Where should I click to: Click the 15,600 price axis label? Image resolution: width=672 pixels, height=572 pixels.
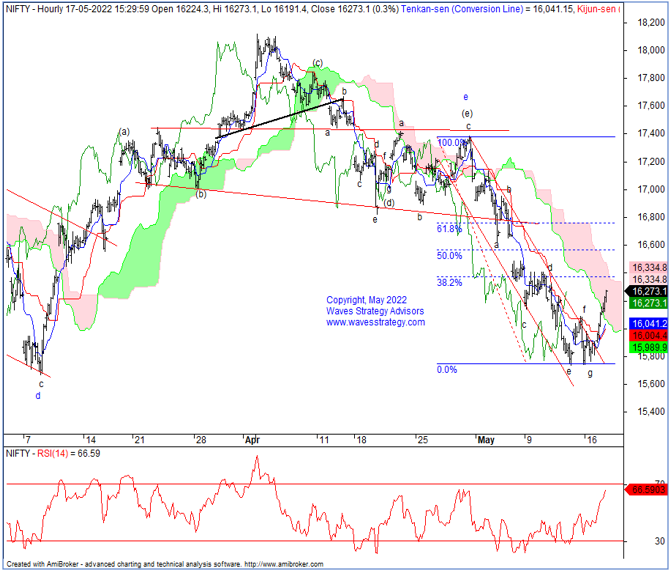[651, 384]
